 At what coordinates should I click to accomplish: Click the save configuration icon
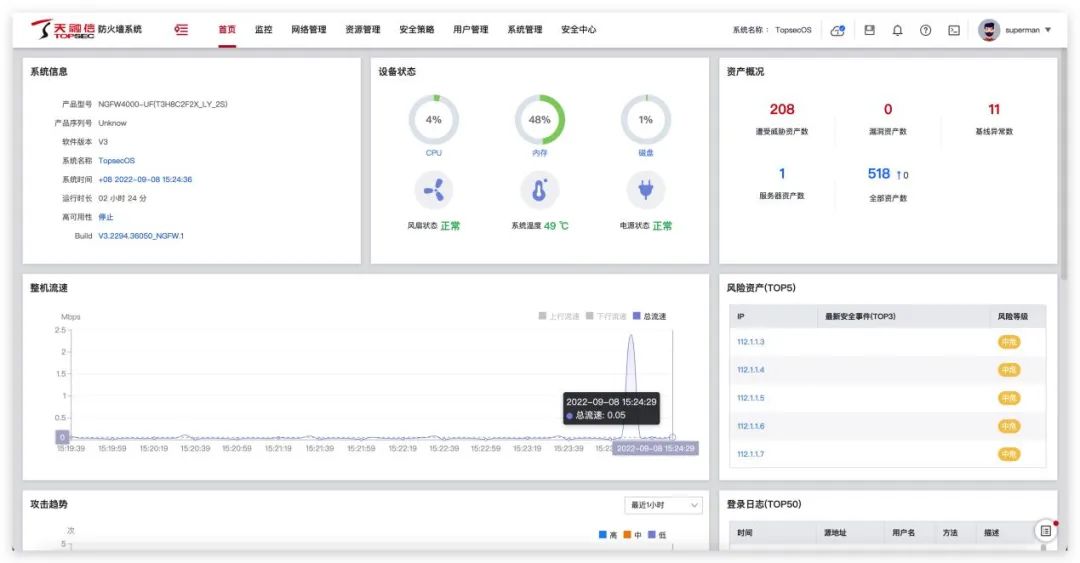click(x=869, y=30)
